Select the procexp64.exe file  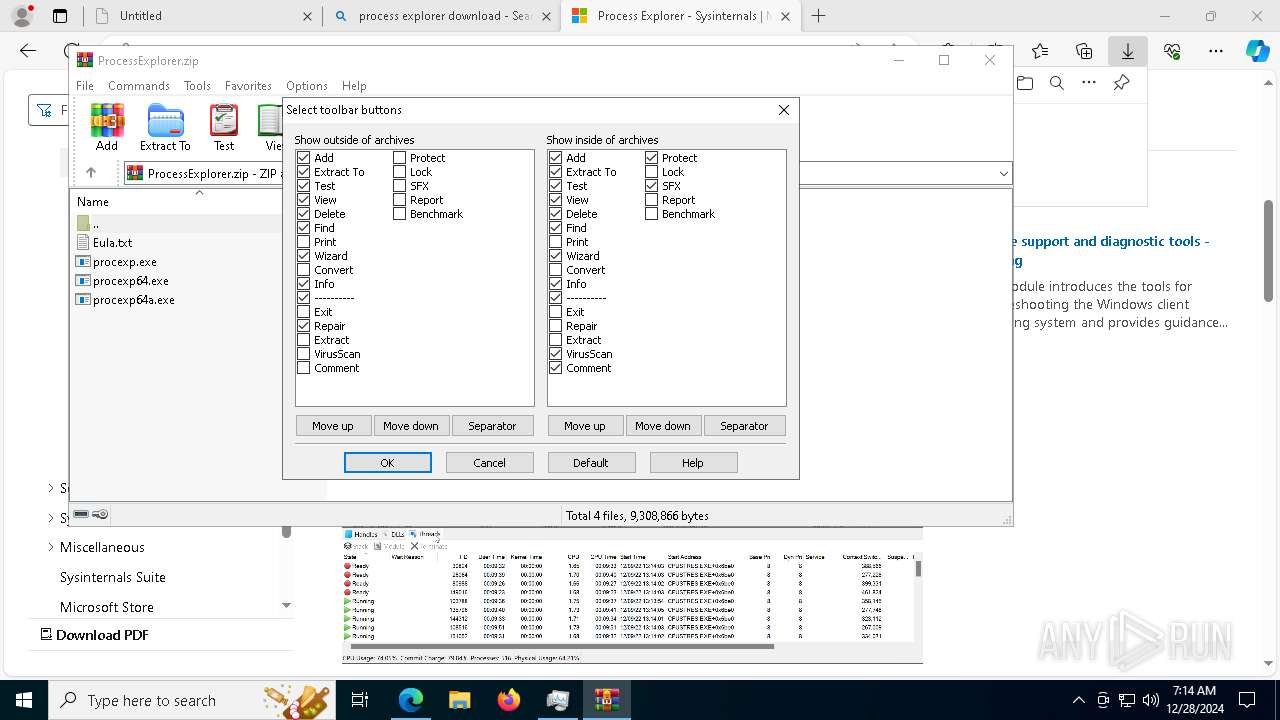click(130, 281)
